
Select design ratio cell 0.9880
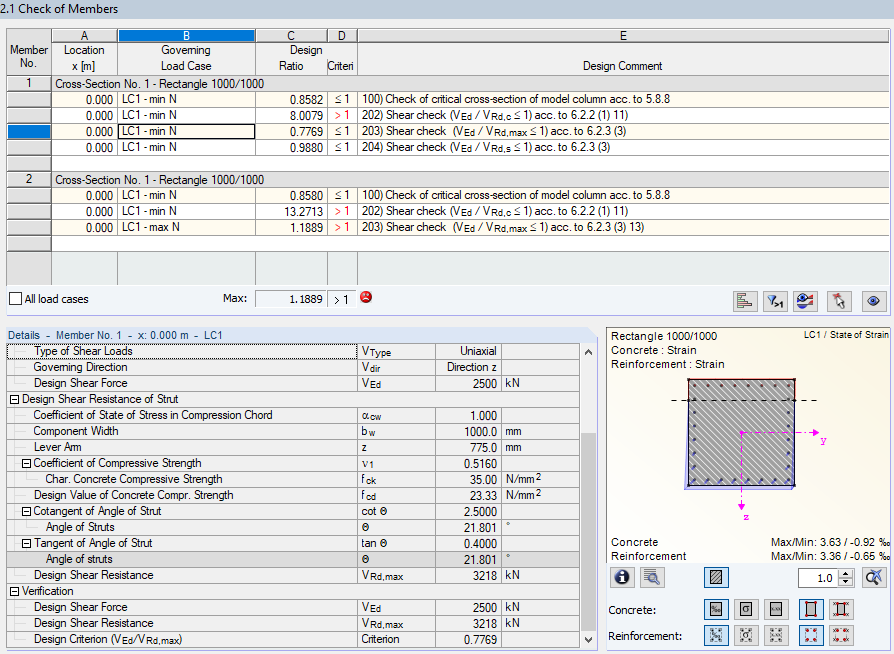click(291, 147)
